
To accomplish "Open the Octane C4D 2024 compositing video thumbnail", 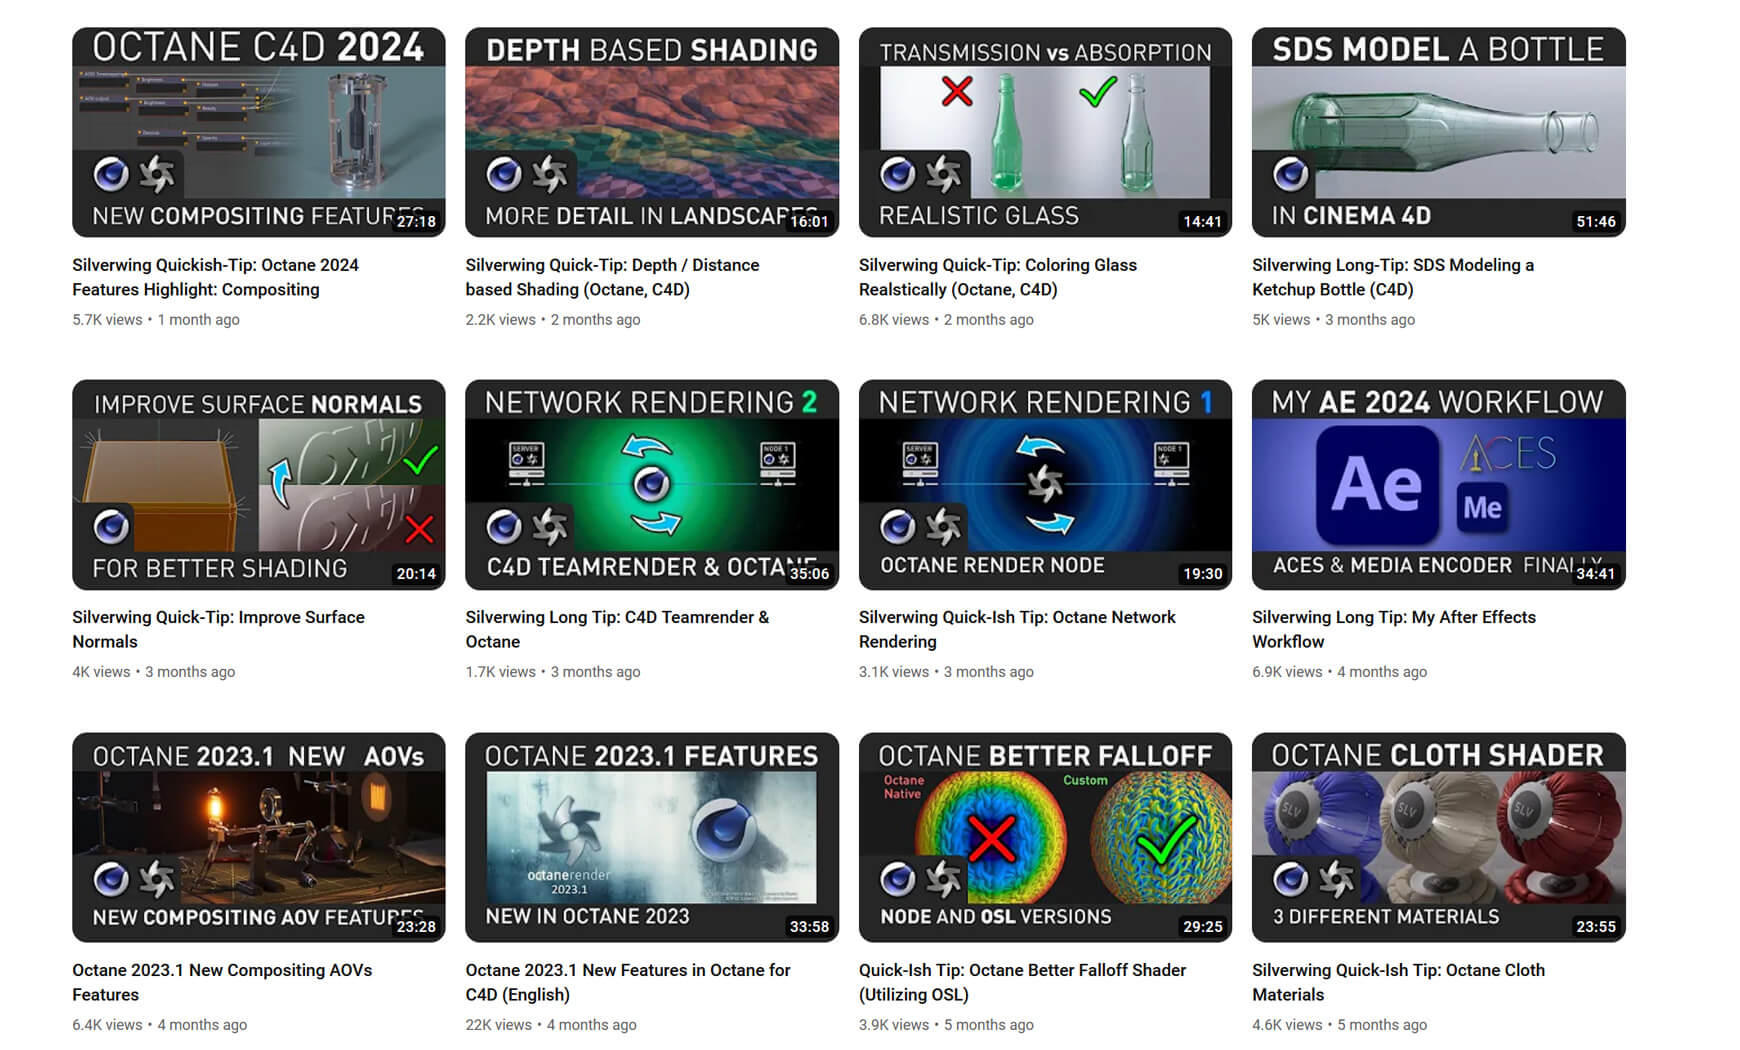I will tap(259, 132).
